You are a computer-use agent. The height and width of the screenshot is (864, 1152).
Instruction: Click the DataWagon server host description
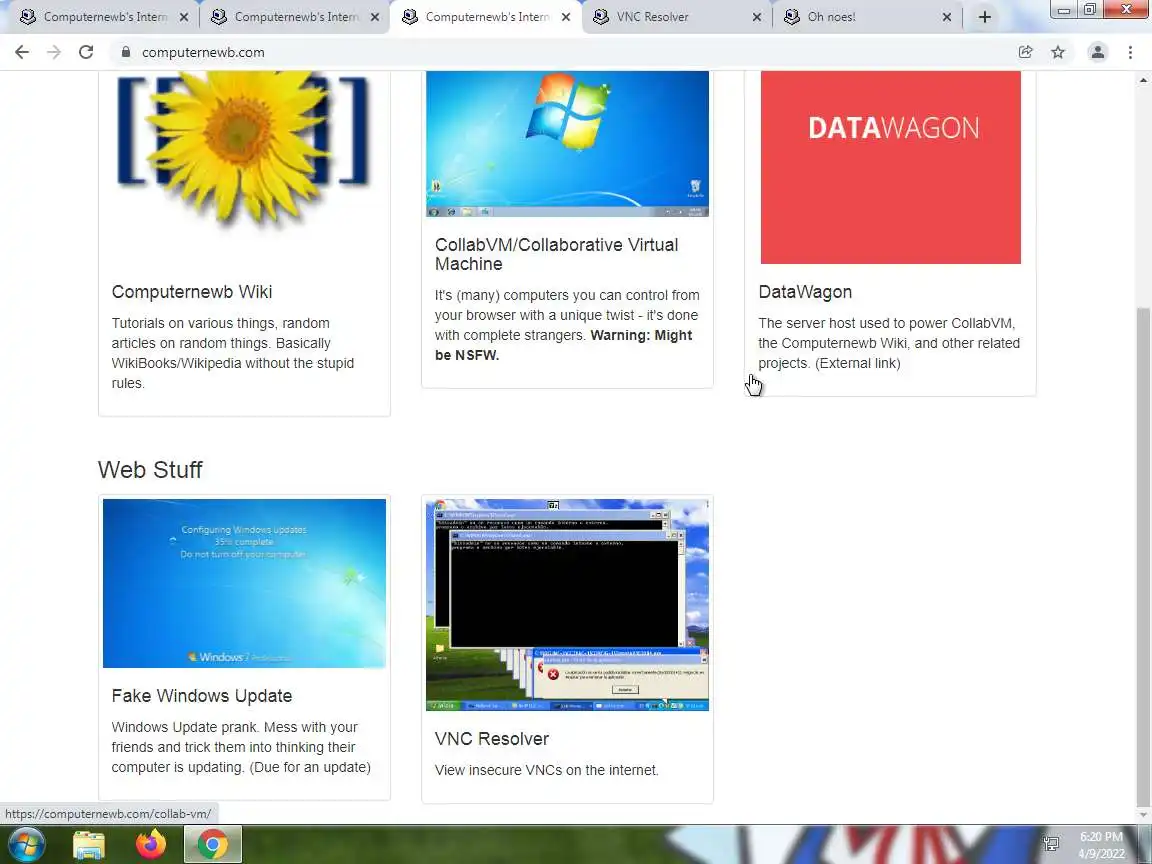click(889, 343)
